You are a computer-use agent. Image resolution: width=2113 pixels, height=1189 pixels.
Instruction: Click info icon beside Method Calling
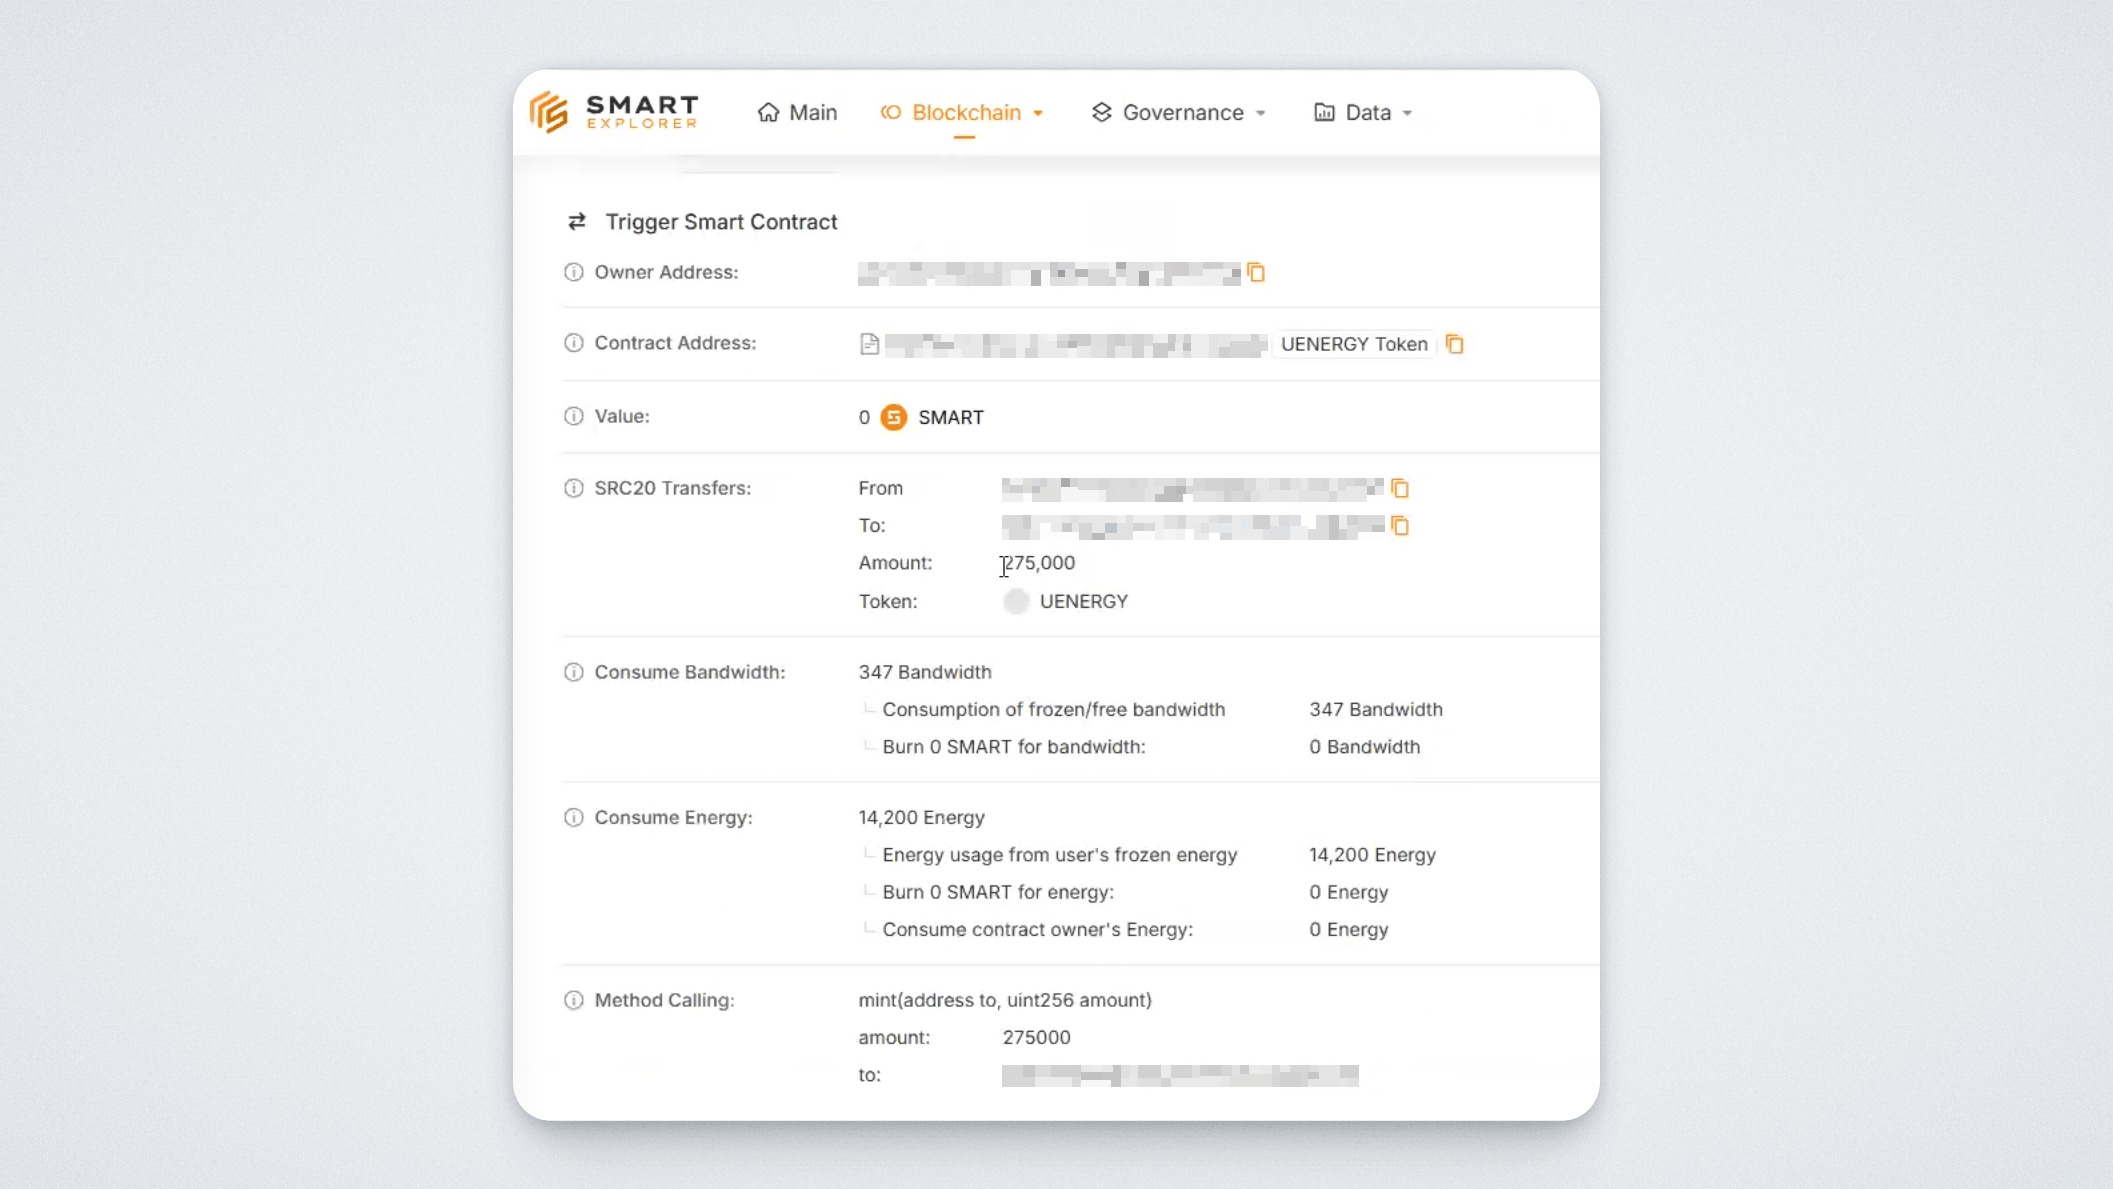[x=573, y=1000]
